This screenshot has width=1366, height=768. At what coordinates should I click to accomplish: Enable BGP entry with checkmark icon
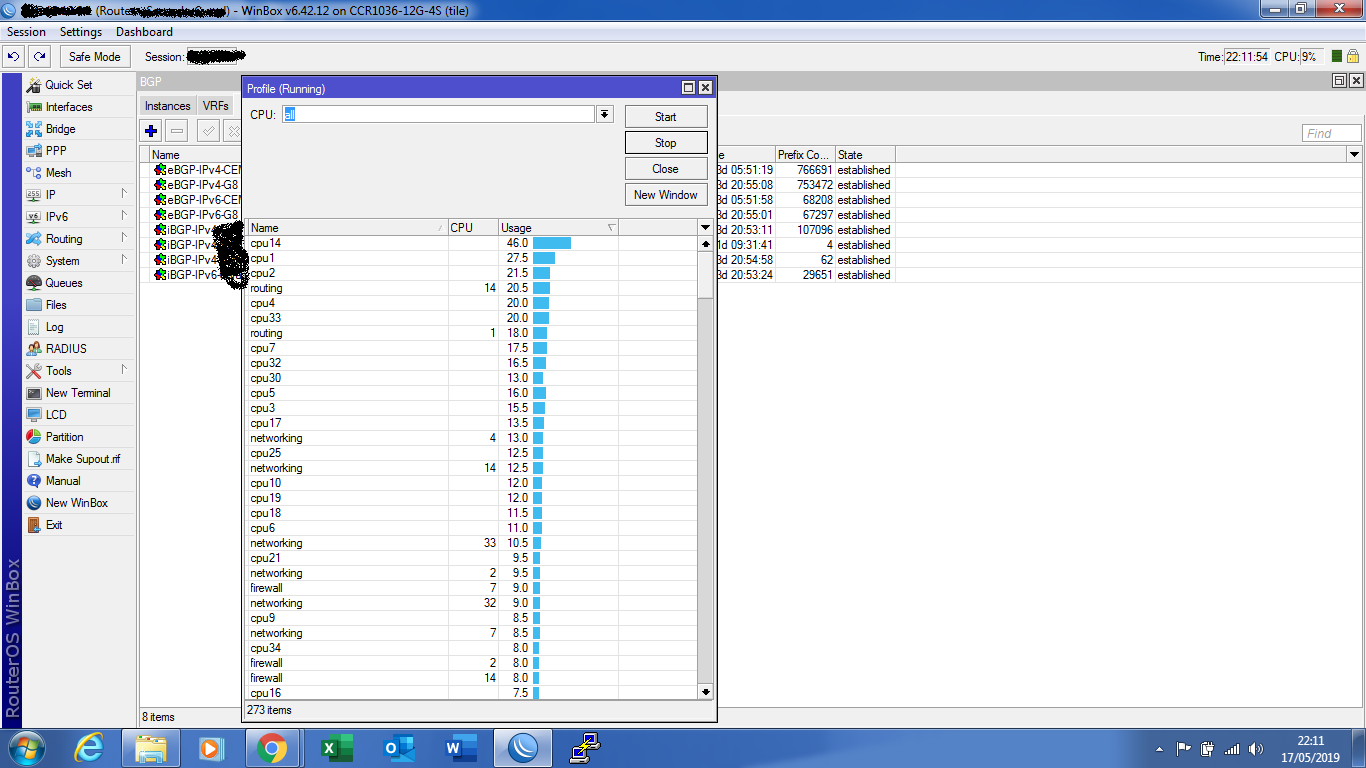209,131
